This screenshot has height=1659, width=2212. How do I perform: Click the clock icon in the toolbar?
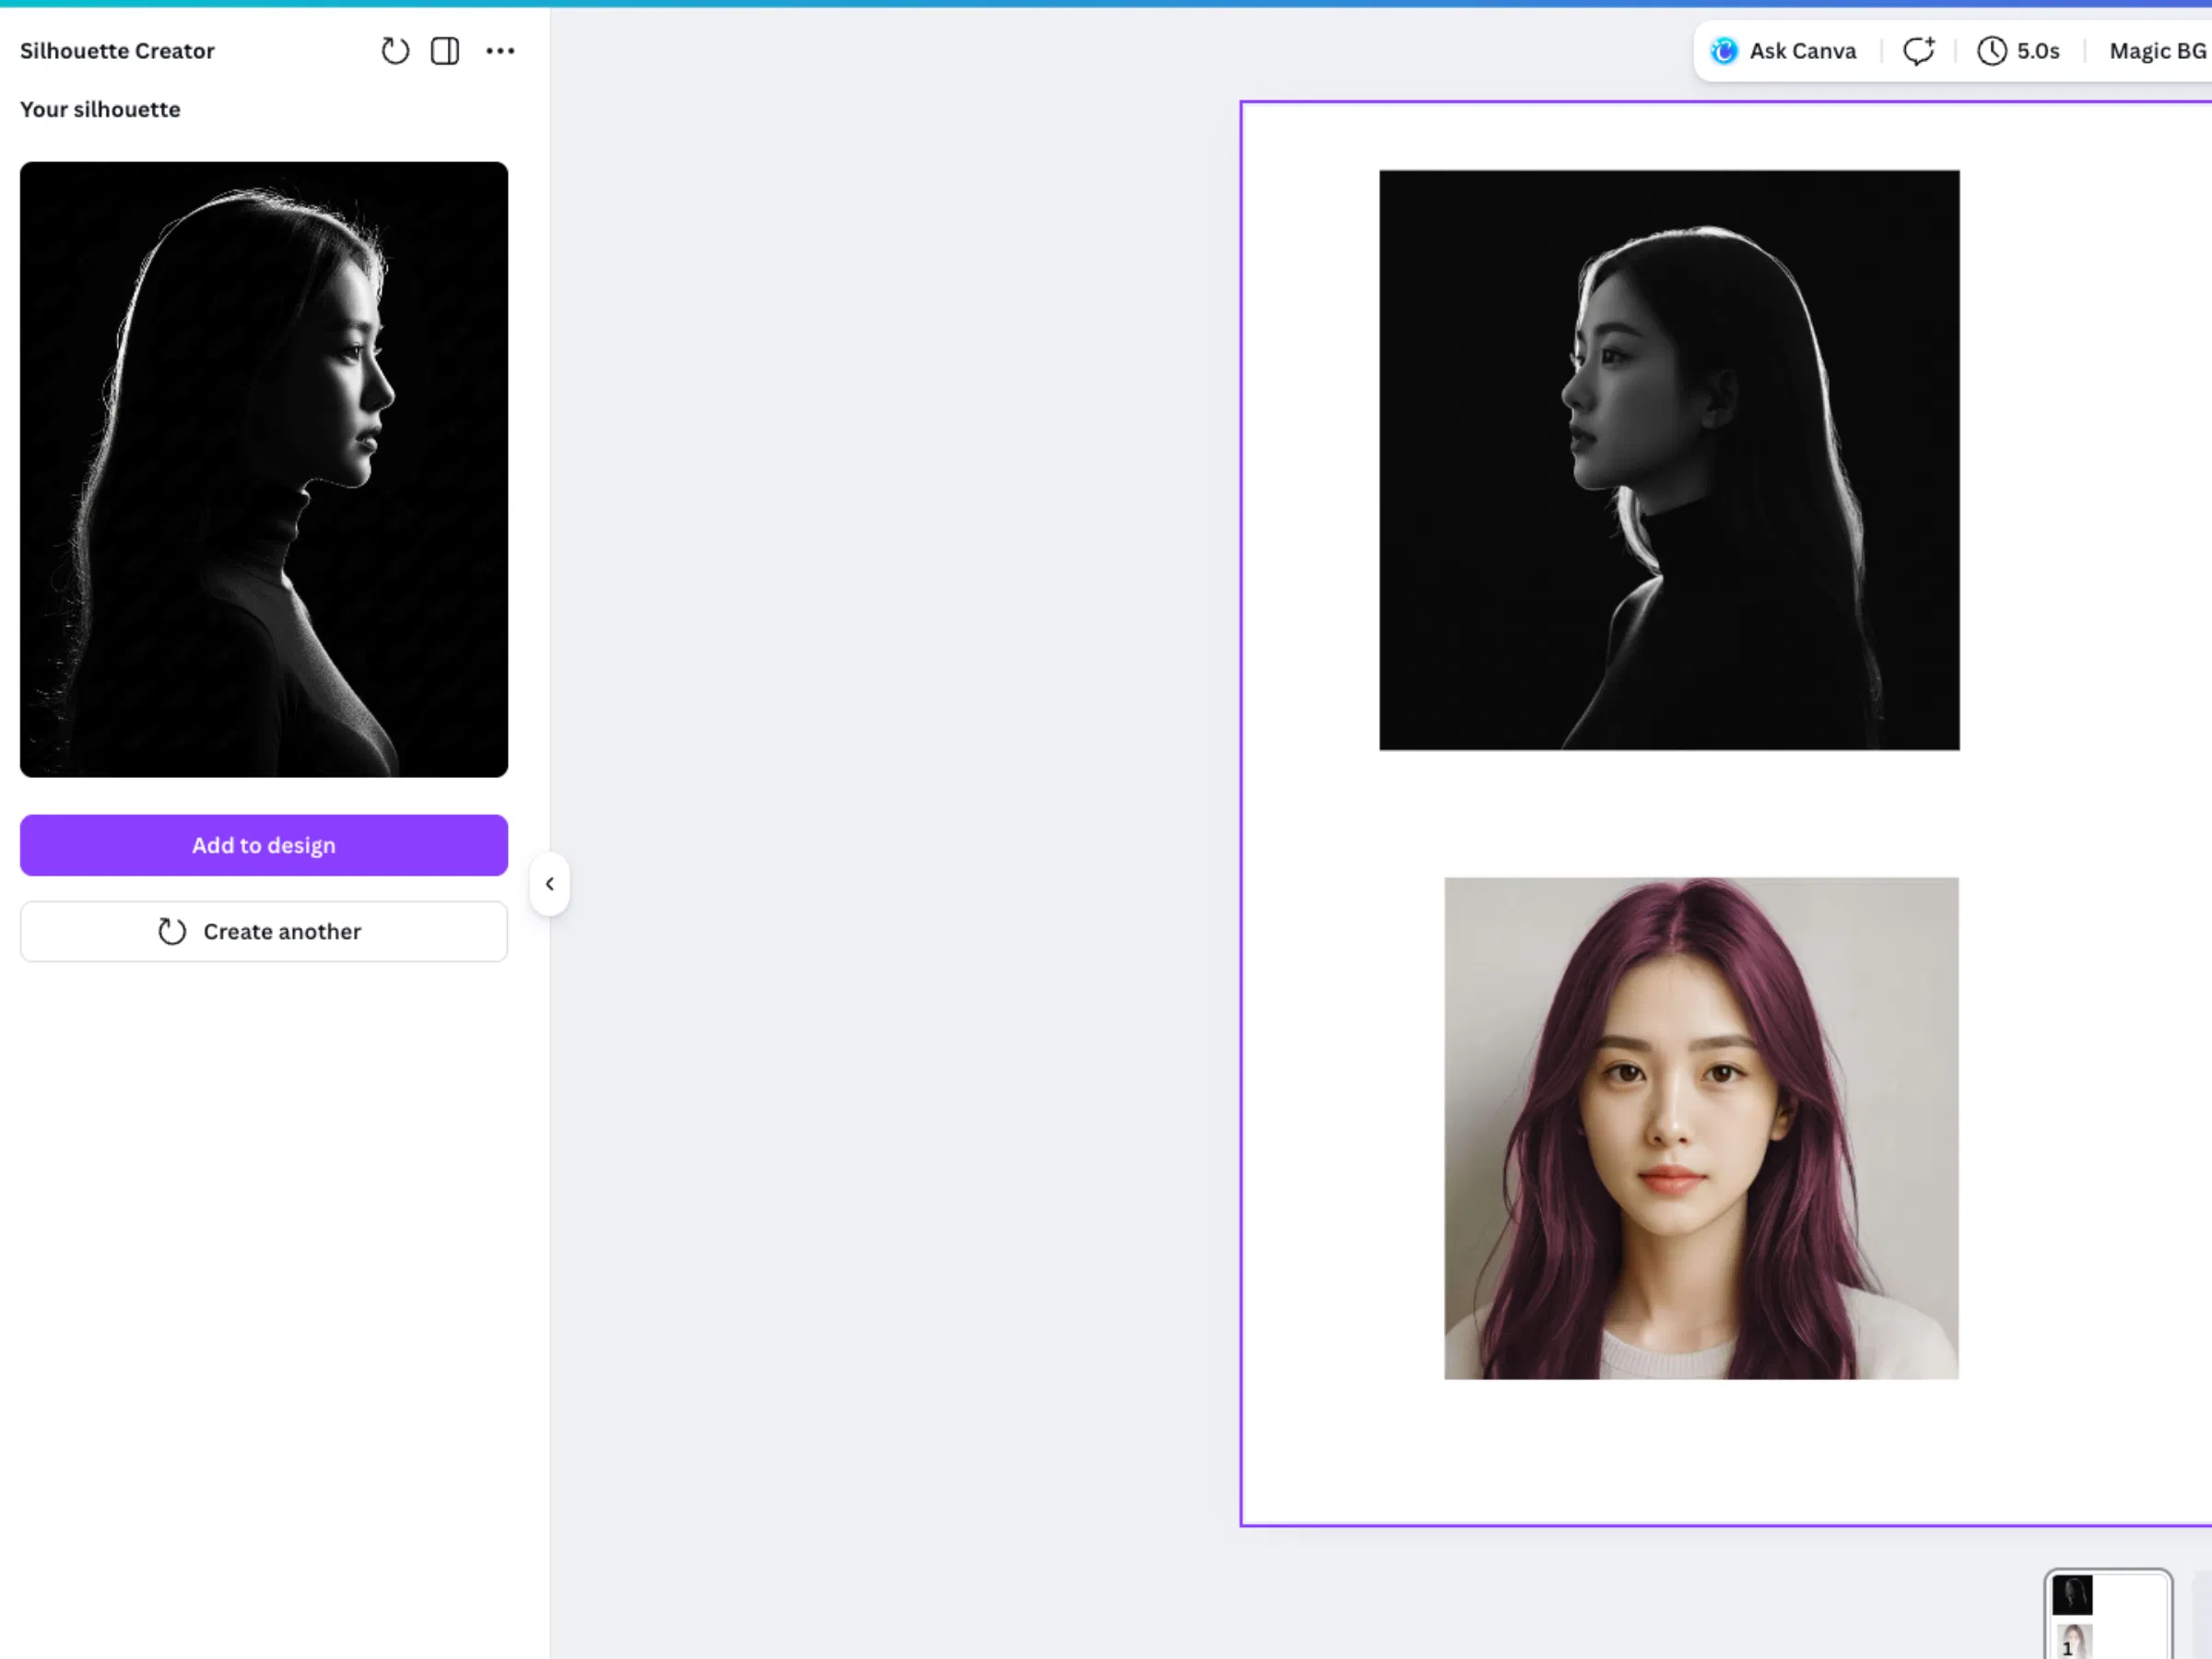tap(1992, 51)
